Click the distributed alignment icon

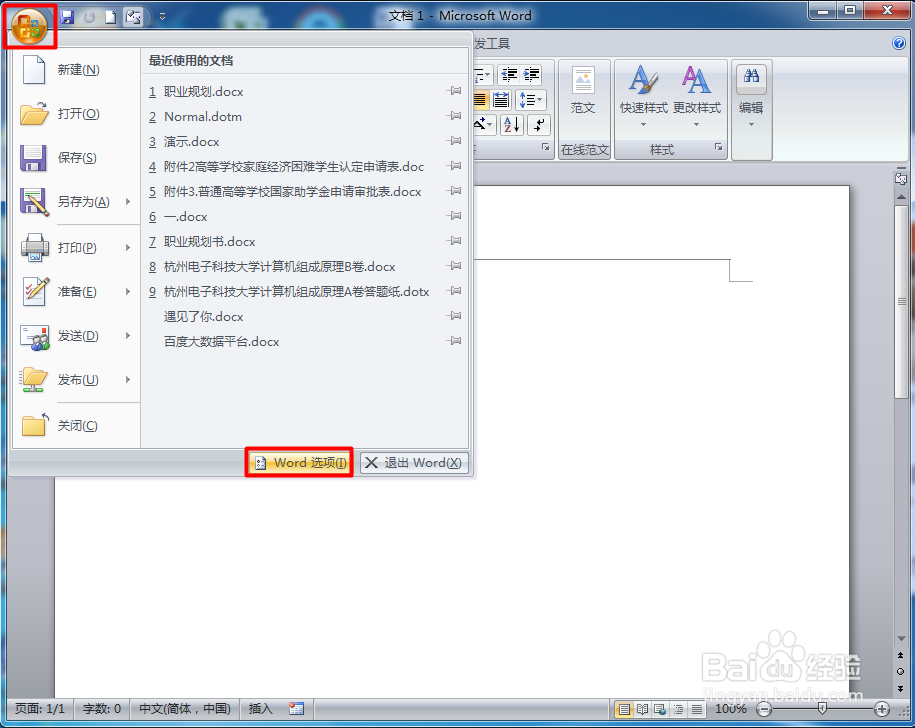[501, 100]
